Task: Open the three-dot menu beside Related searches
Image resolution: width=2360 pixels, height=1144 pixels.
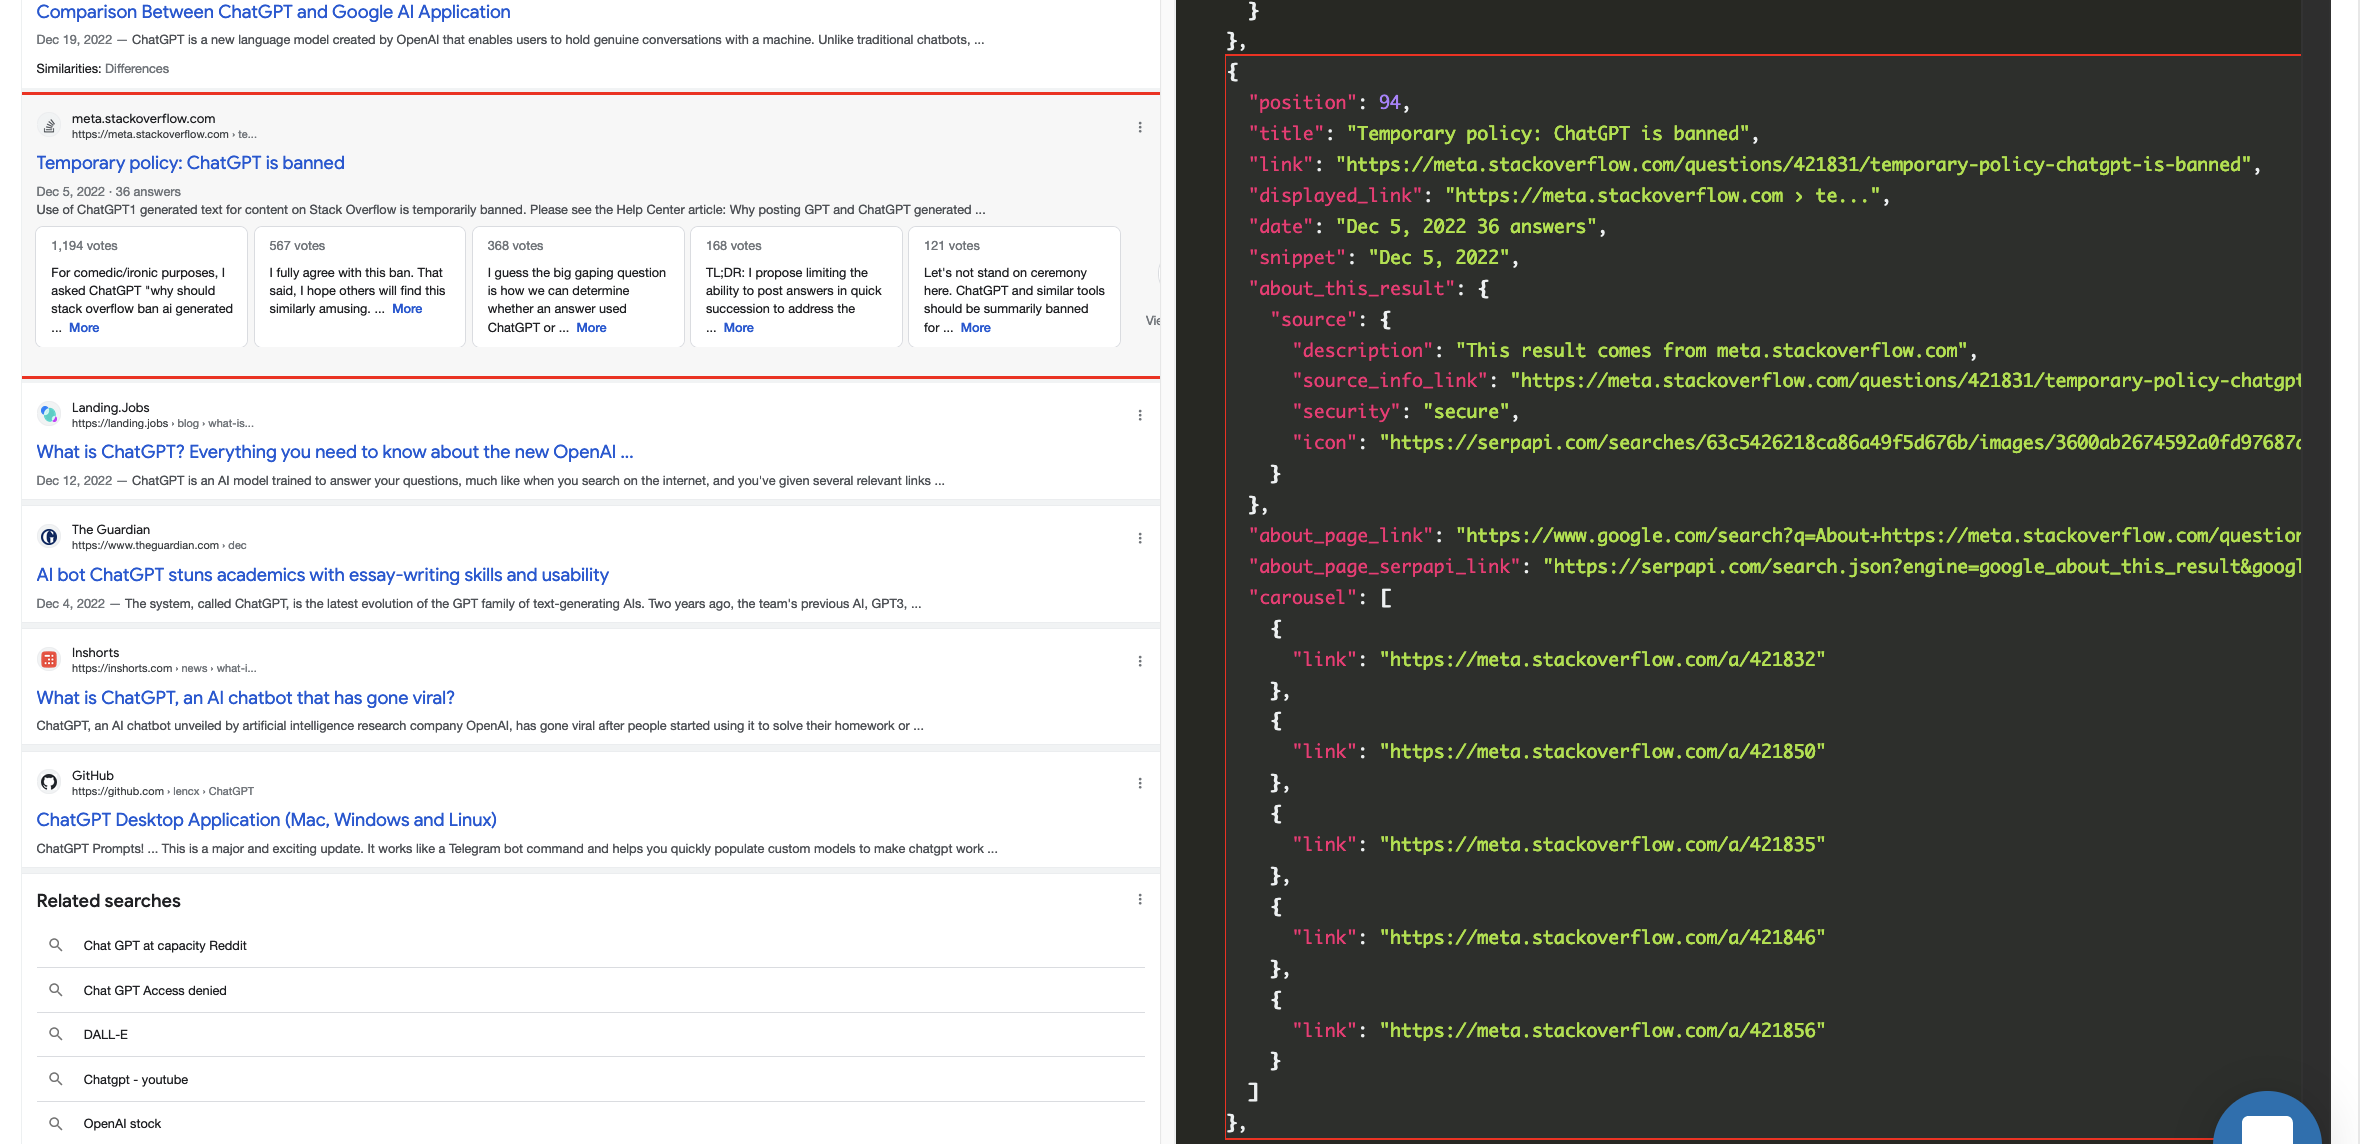Action: [1141, 899]
